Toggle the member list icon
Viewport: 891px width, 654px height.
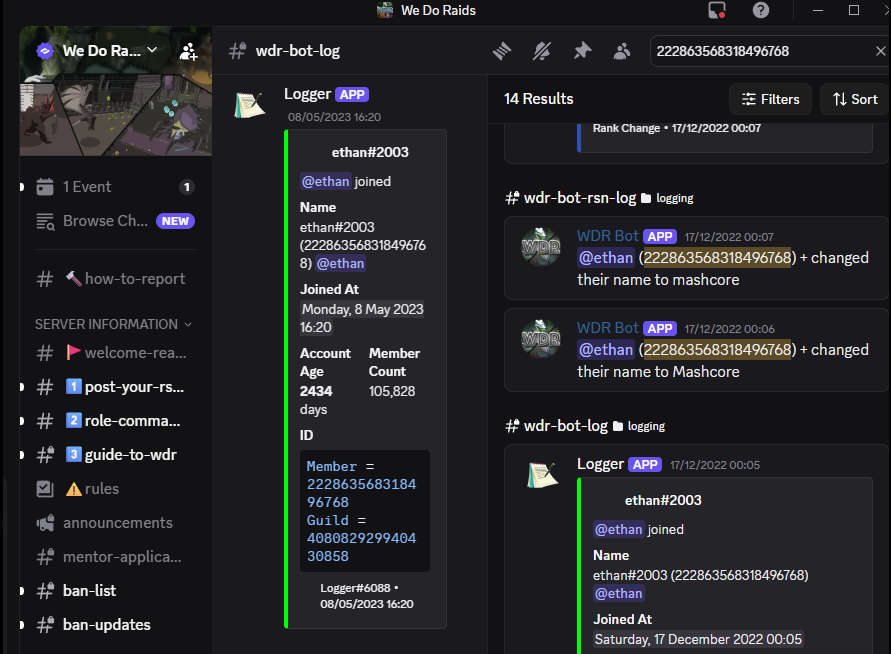click(622, 51)
